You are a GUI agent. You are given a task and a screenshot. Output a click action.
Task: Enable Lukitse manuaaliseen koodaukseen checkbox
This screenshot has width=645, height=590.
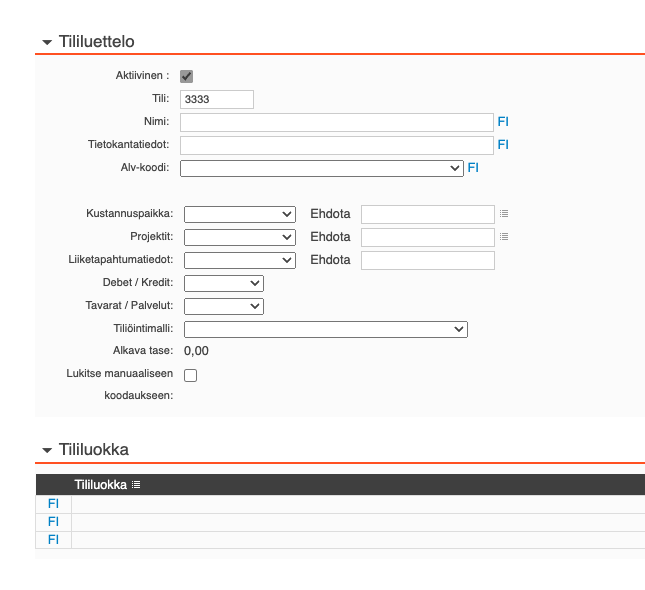[x=190, y=375]
